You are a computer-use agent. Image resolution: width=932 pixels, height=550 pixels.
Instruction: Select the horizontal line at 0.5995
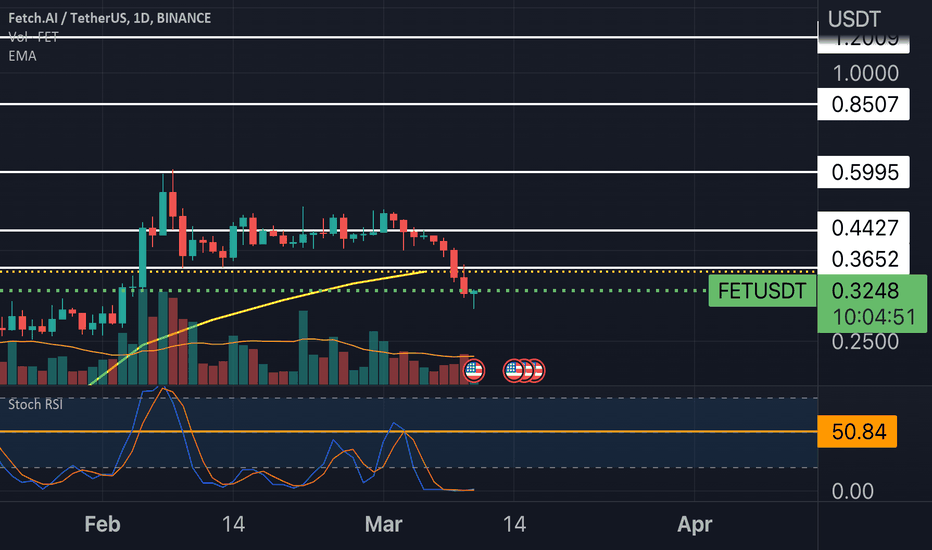point(409,172)
